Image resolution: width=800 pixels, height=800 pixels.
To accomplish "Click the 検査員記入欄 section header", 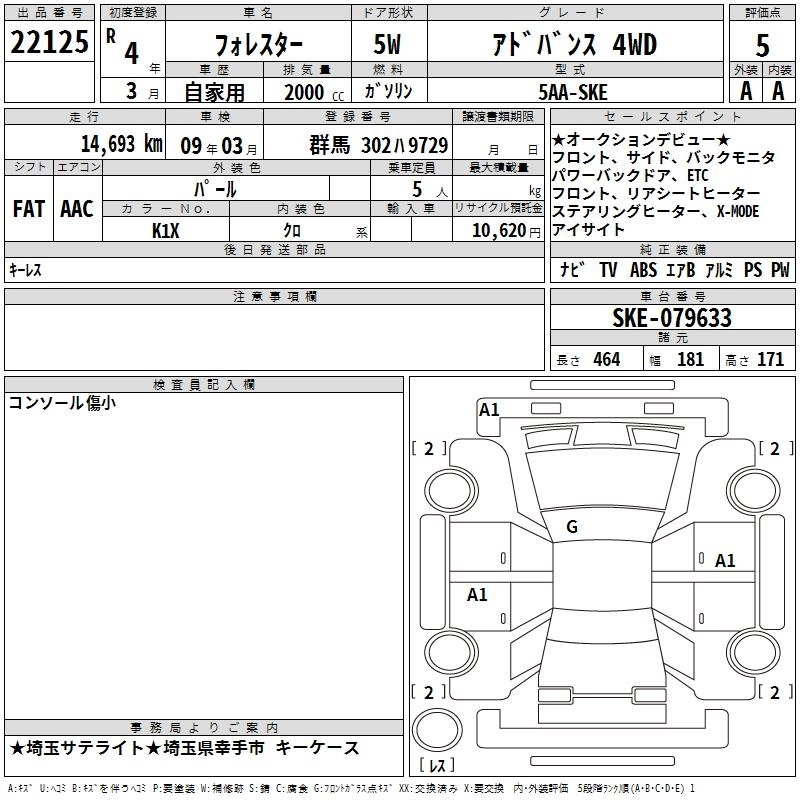I will click(x=204, y=385).
